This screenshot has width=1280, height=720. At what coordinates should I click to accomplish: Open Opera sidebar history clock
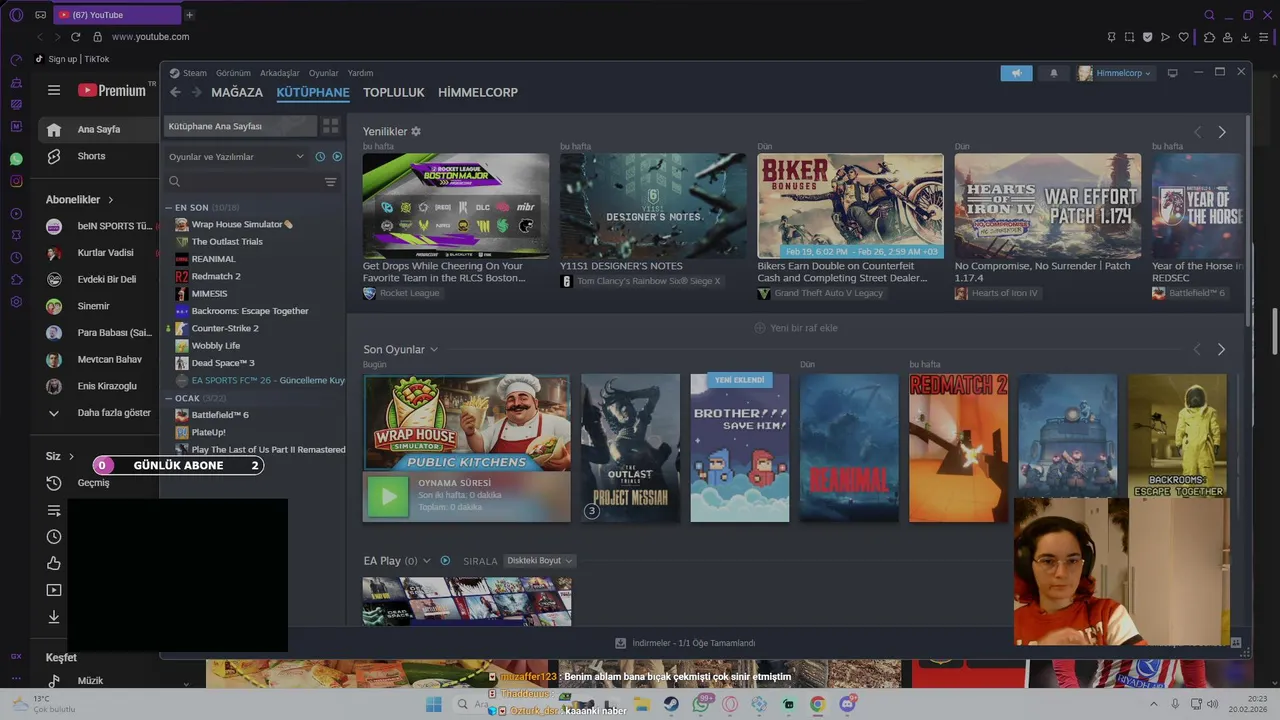(16, 257)
